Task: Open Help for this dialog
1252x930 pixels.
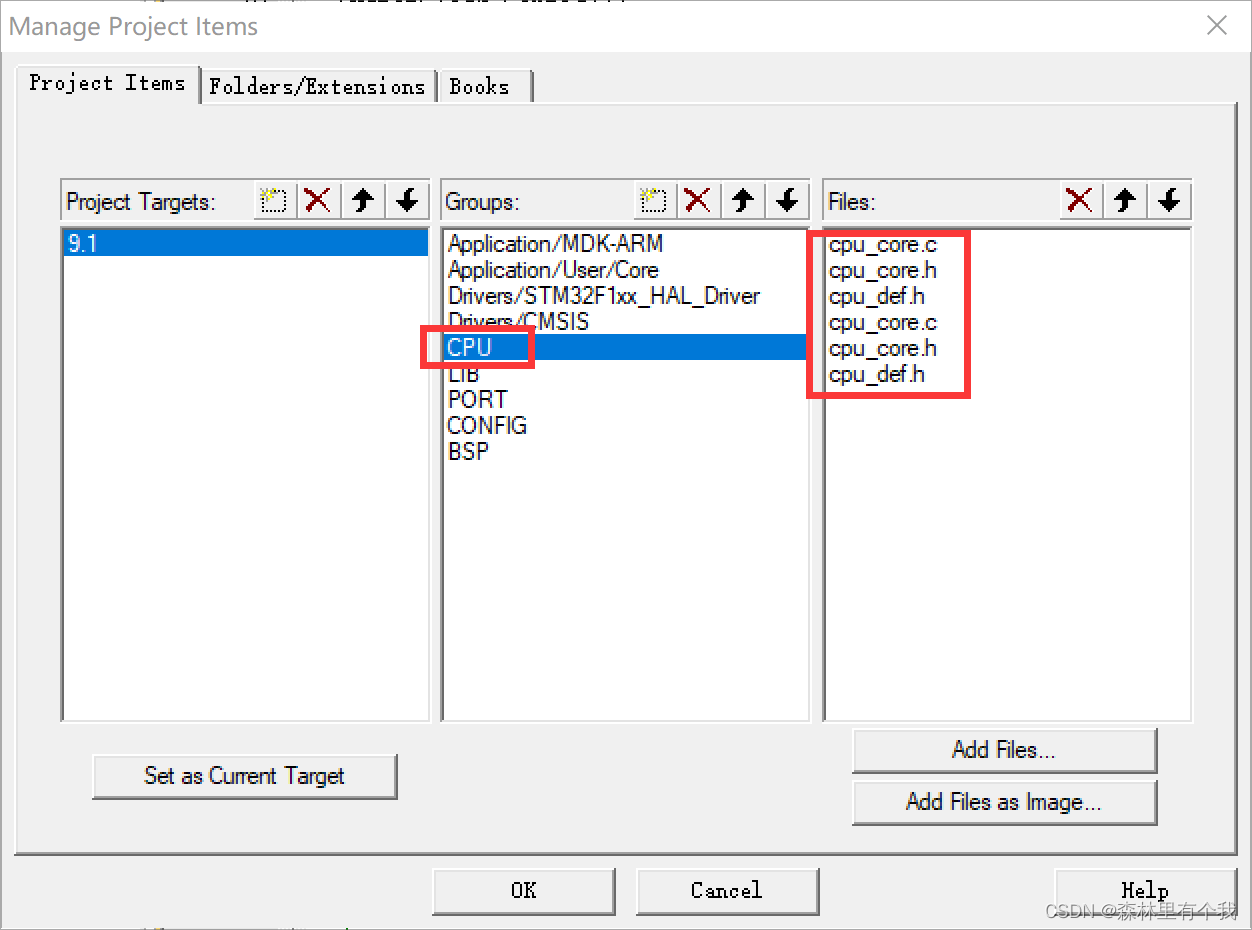Action: [1145, 891]
